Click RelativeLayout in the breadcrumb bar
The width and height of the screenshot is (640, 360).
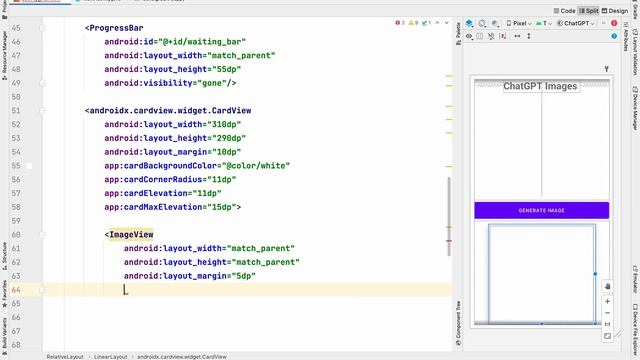coord(64,357)
